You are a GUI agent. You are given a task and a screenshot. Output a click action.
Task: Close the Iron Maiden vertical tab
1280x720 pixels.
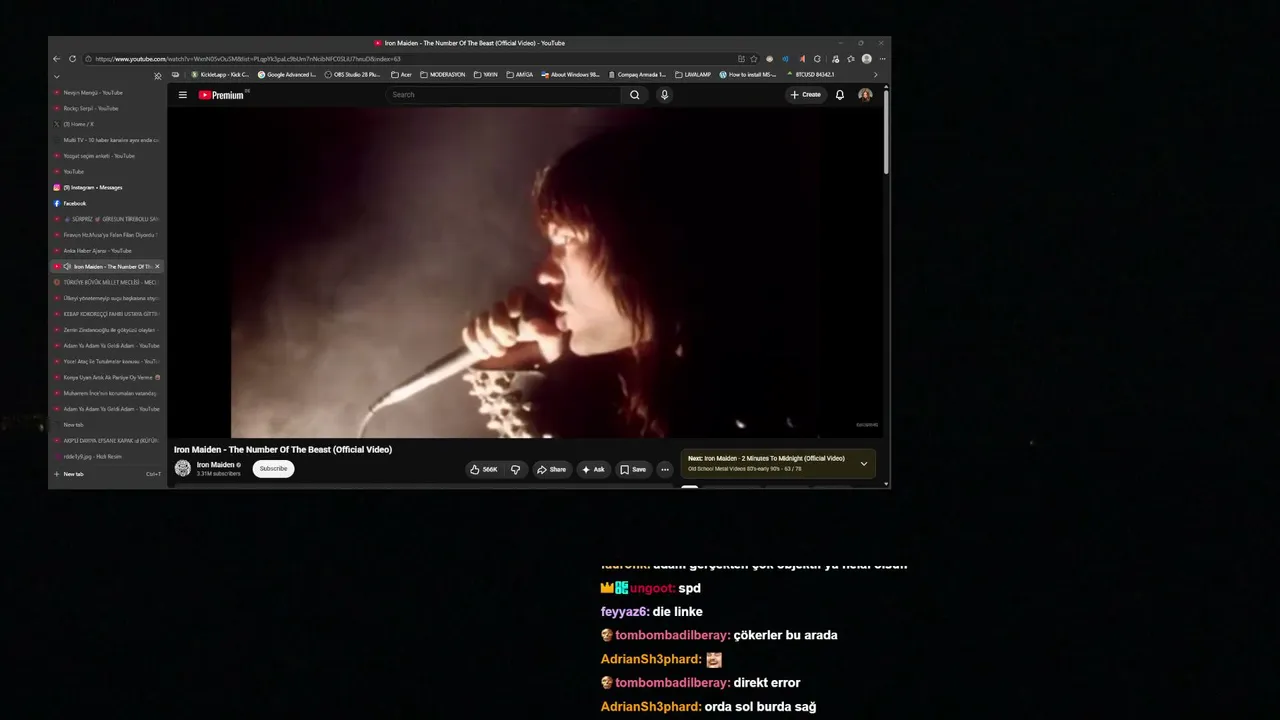coord(157,267)
